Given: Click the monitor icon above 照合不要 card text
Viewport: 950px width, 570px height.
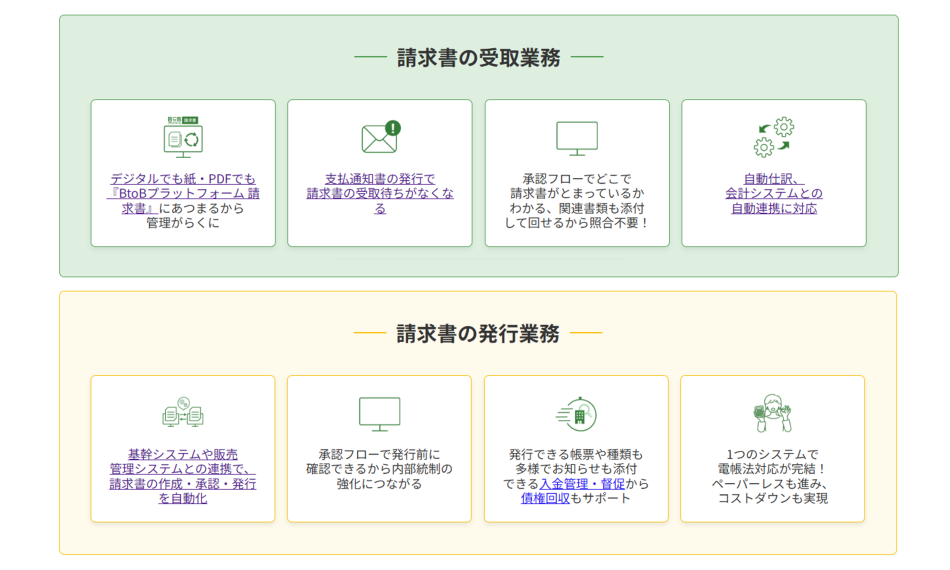Looking at the screenshot, I should tap(577, 138).
